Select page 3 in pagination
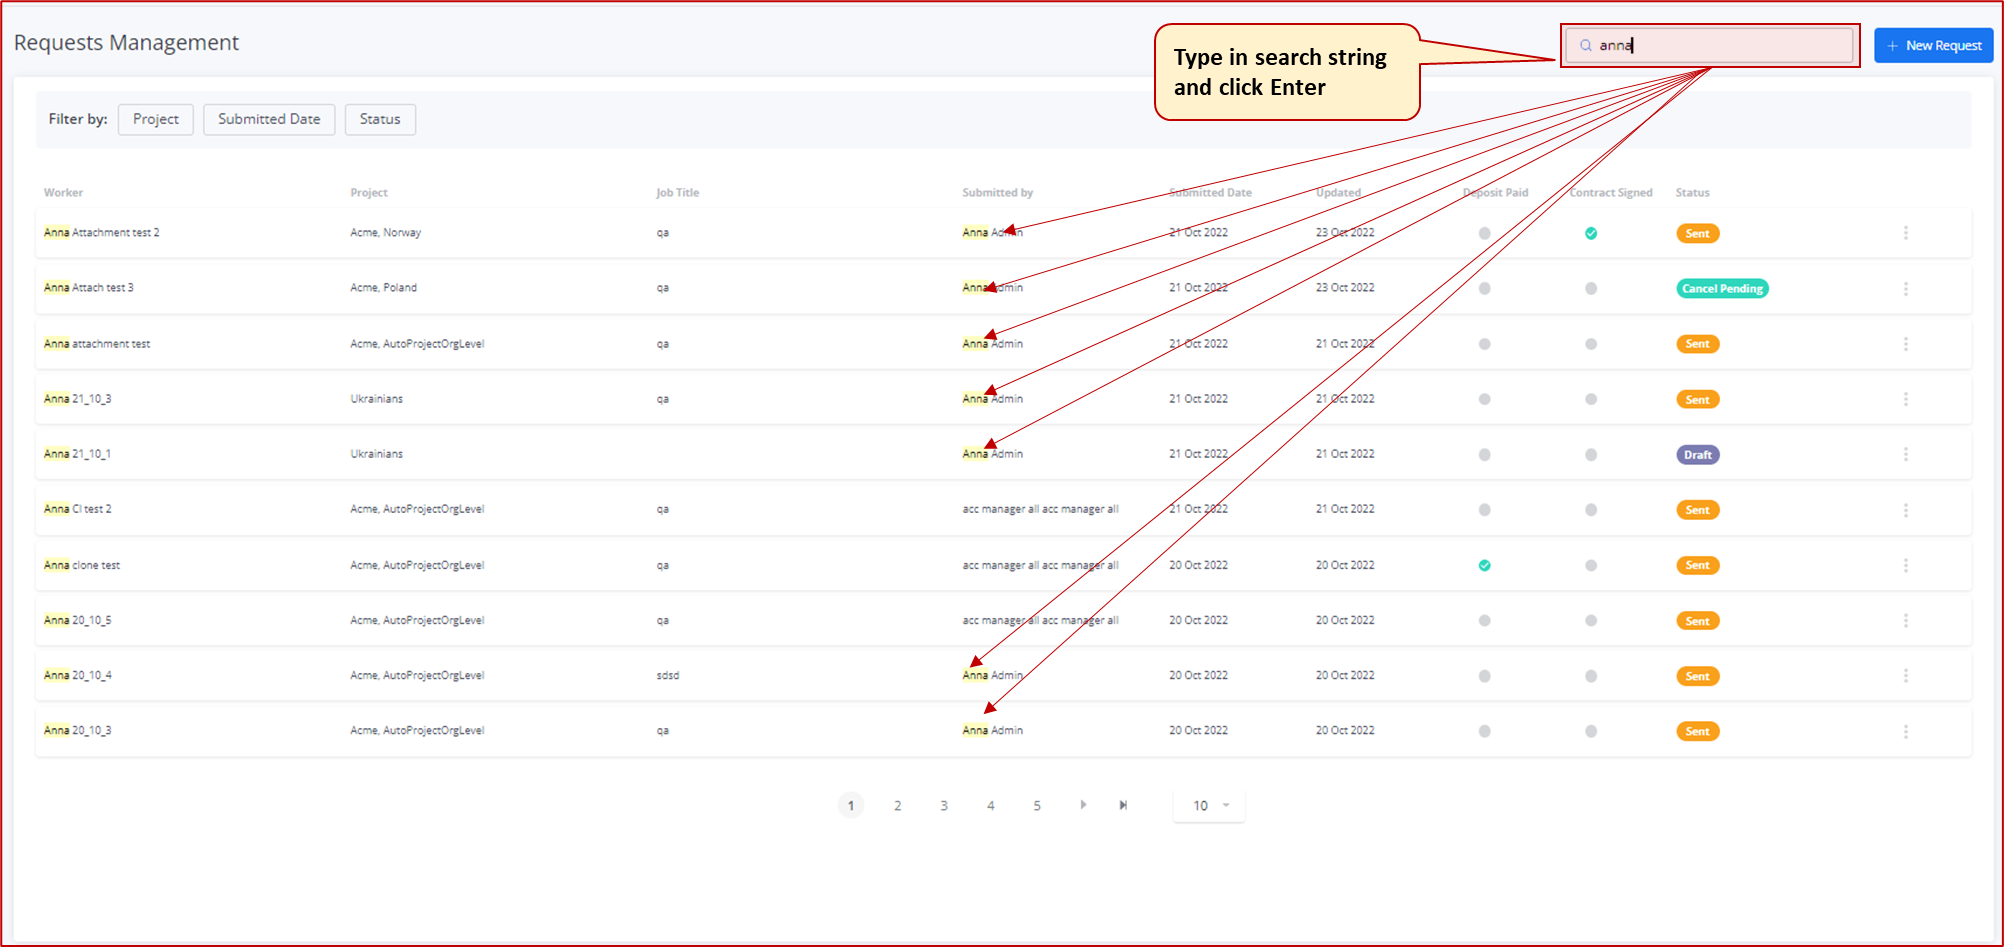The image size is (2004, 947). 943,805
